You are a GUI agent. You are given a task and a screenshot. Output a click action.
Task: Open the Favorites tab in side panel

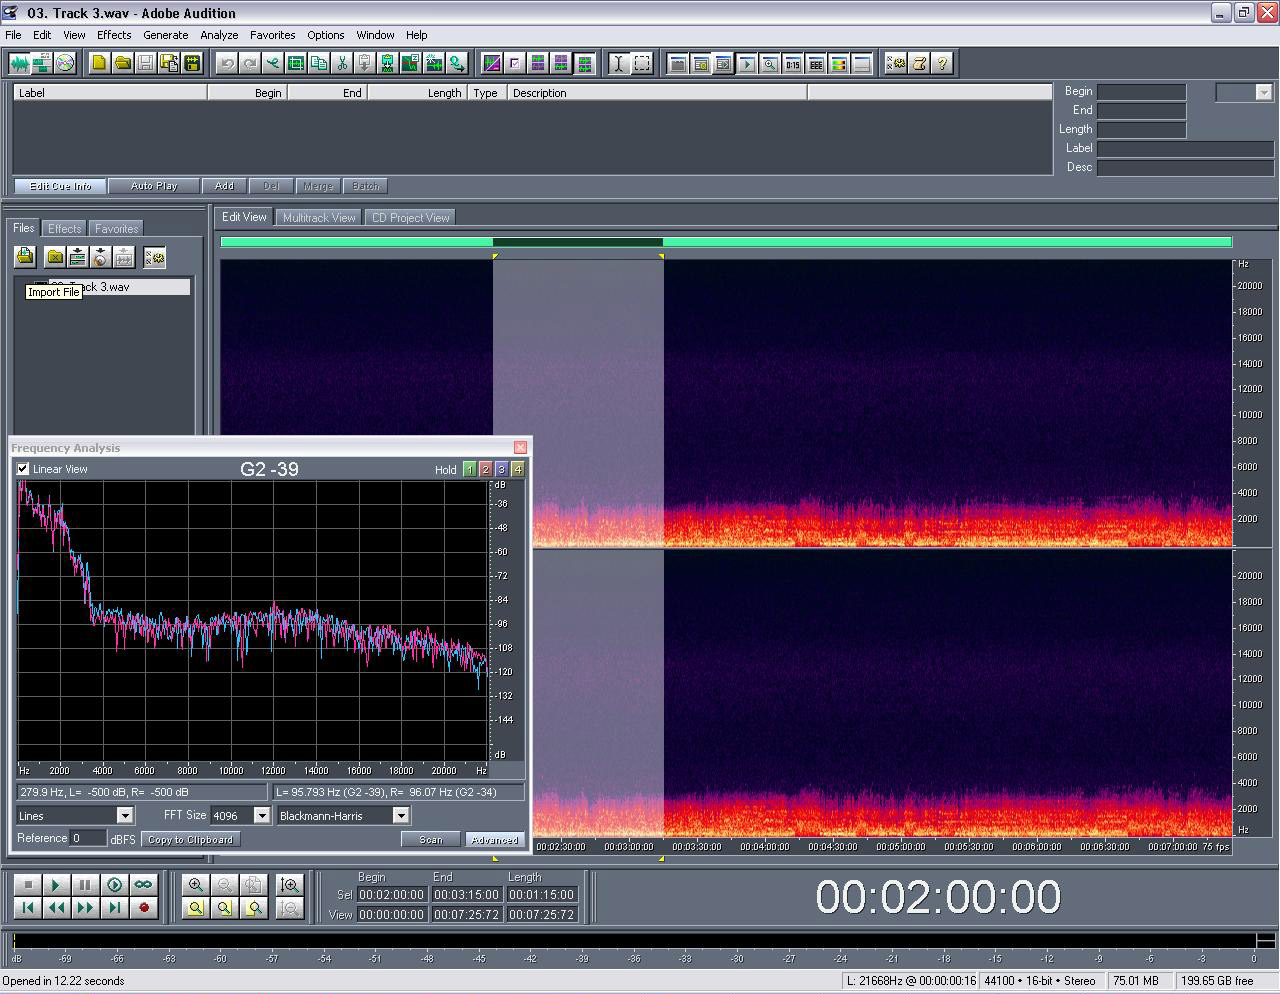[116, 228]
